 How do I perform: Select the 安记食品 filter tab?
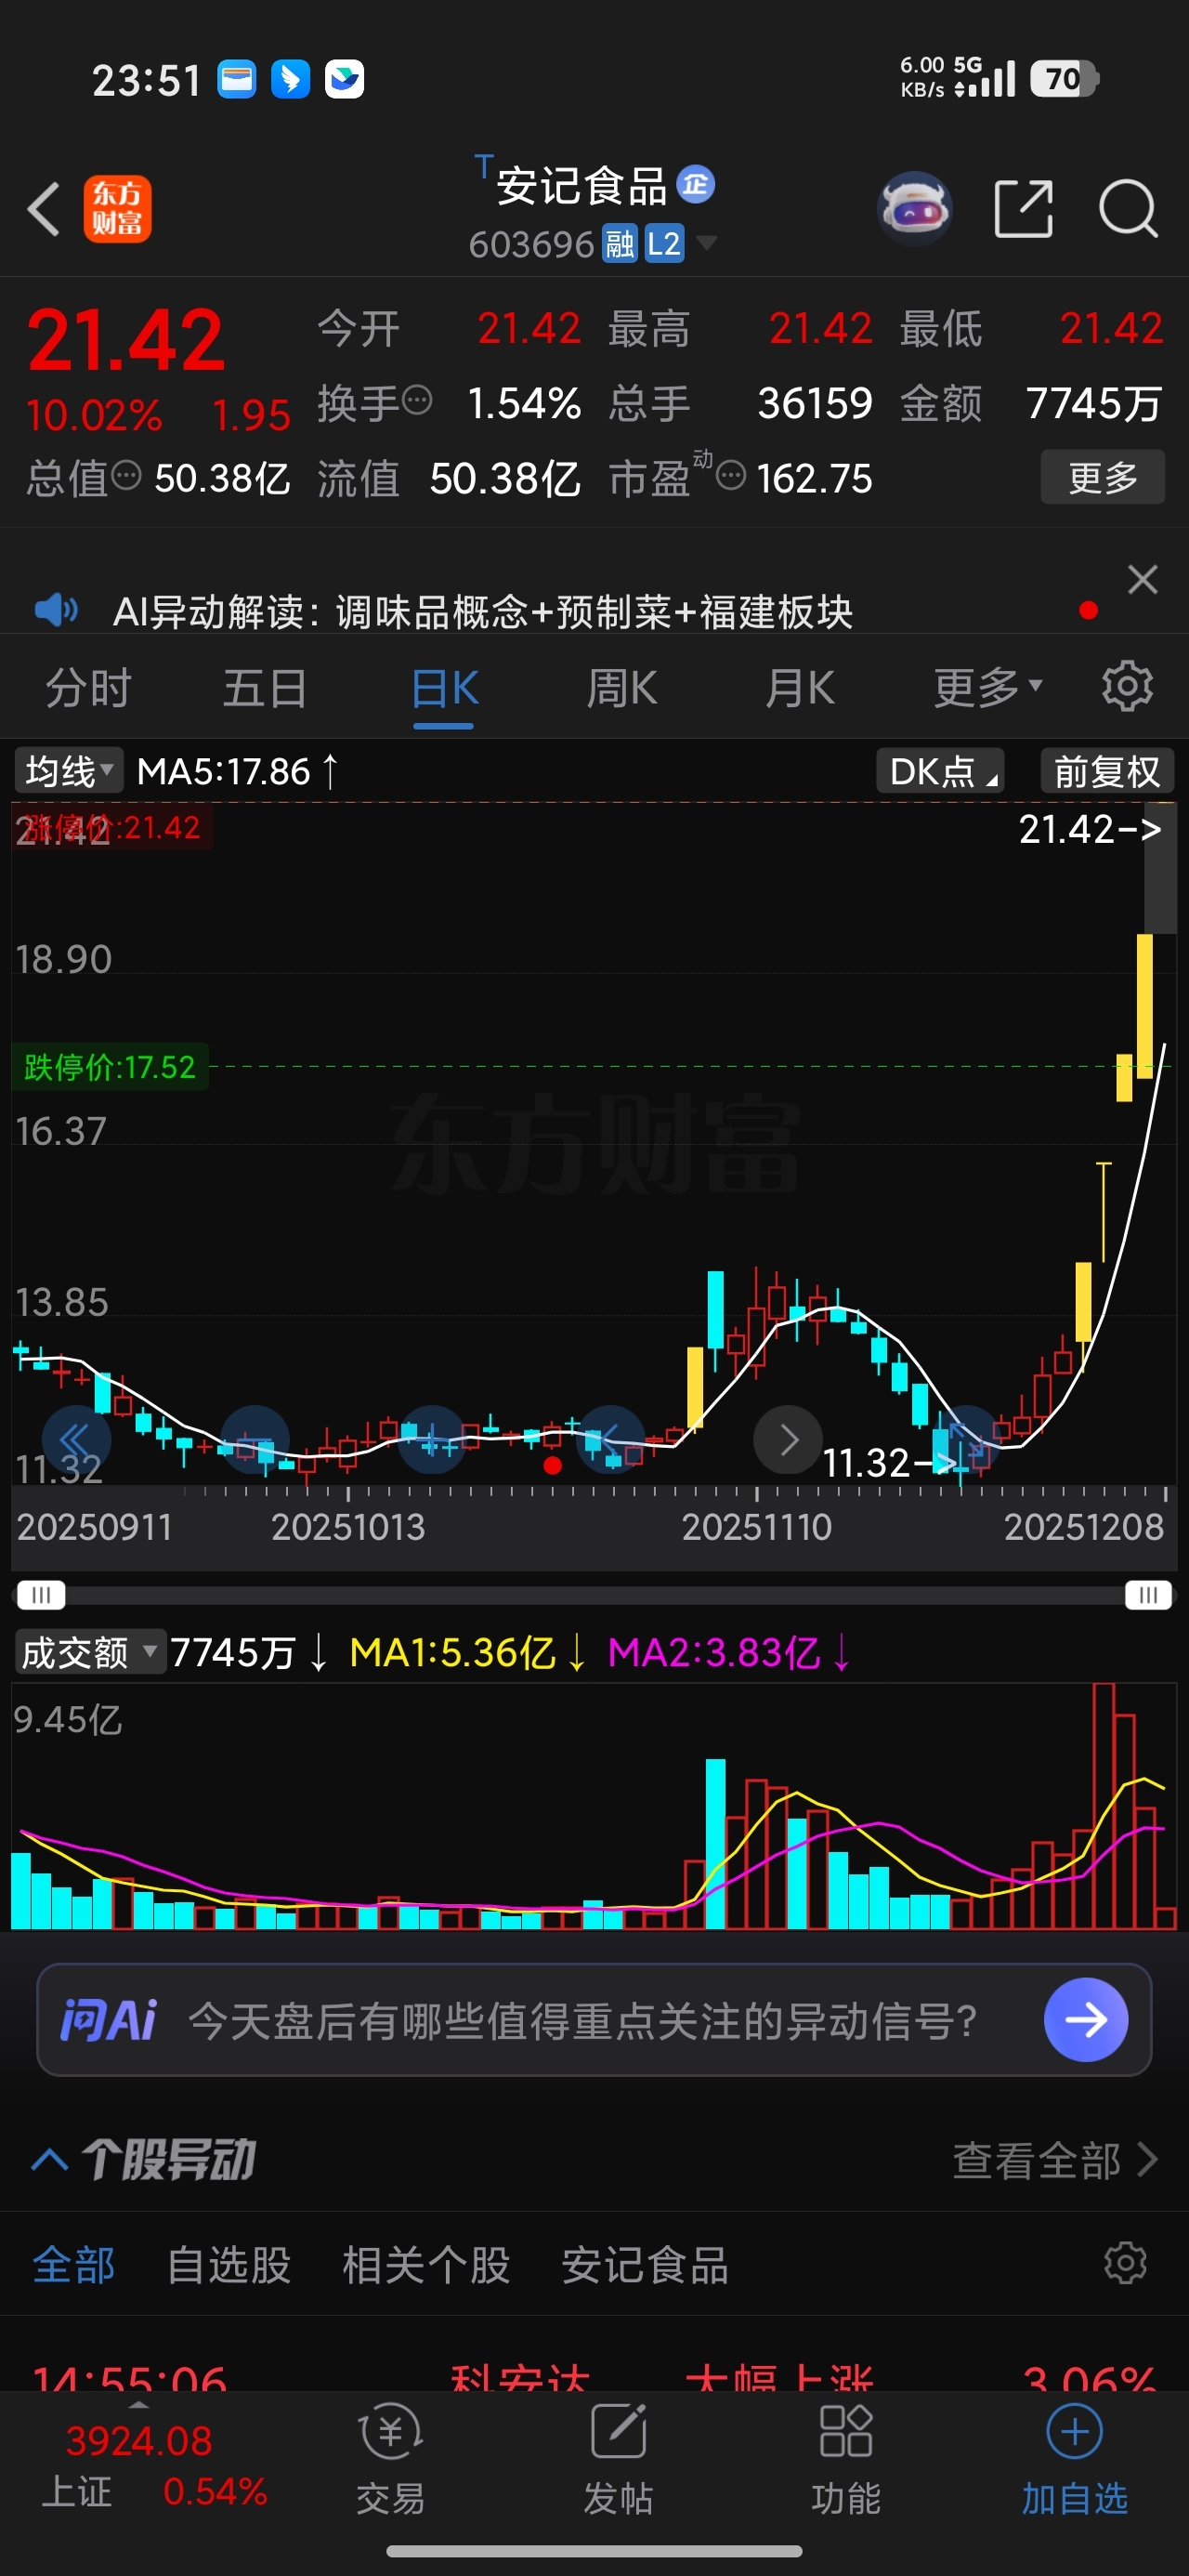coord(645,2265)
